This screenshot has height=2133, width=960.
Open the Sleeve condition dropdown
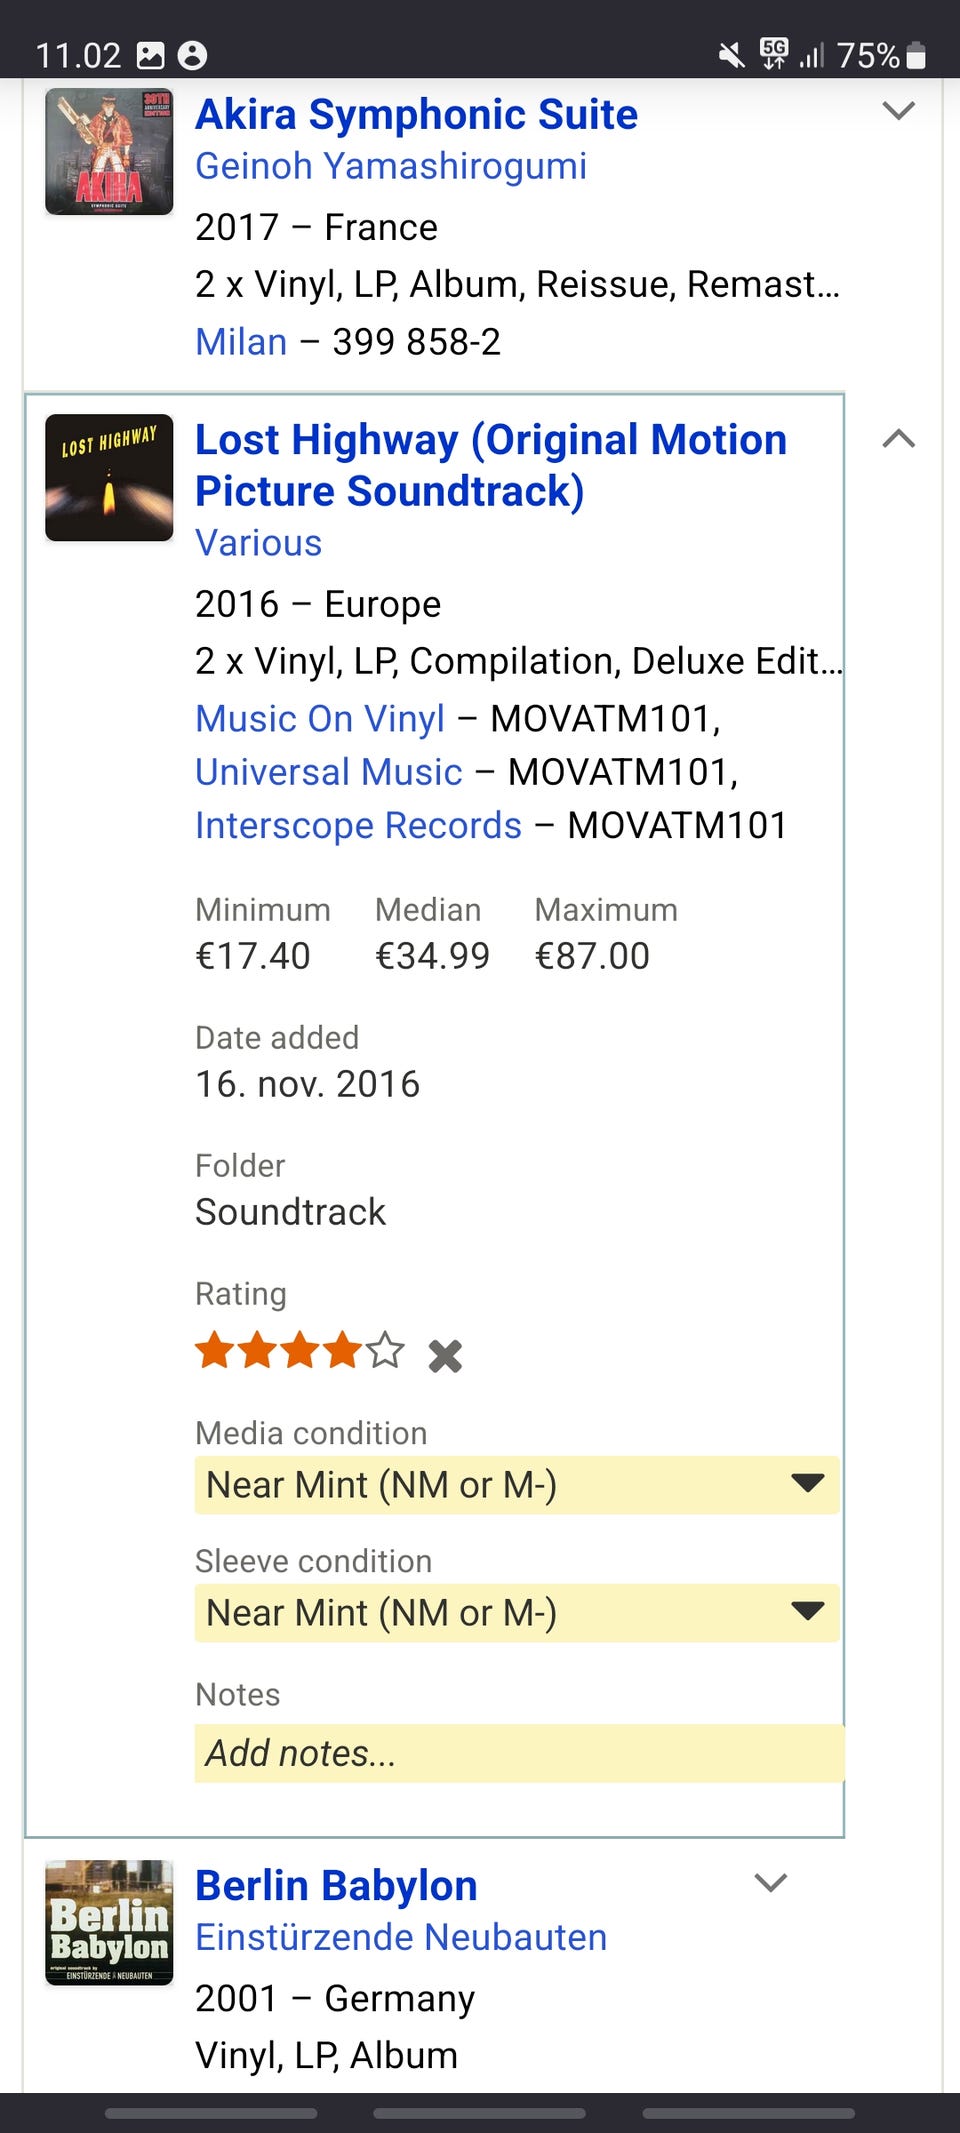tap(517, 1613)
